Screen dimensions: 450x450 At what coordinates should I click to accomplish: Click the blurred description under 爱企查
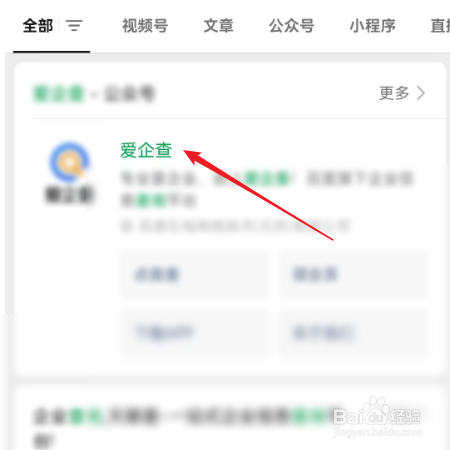[x=267, y=189]
